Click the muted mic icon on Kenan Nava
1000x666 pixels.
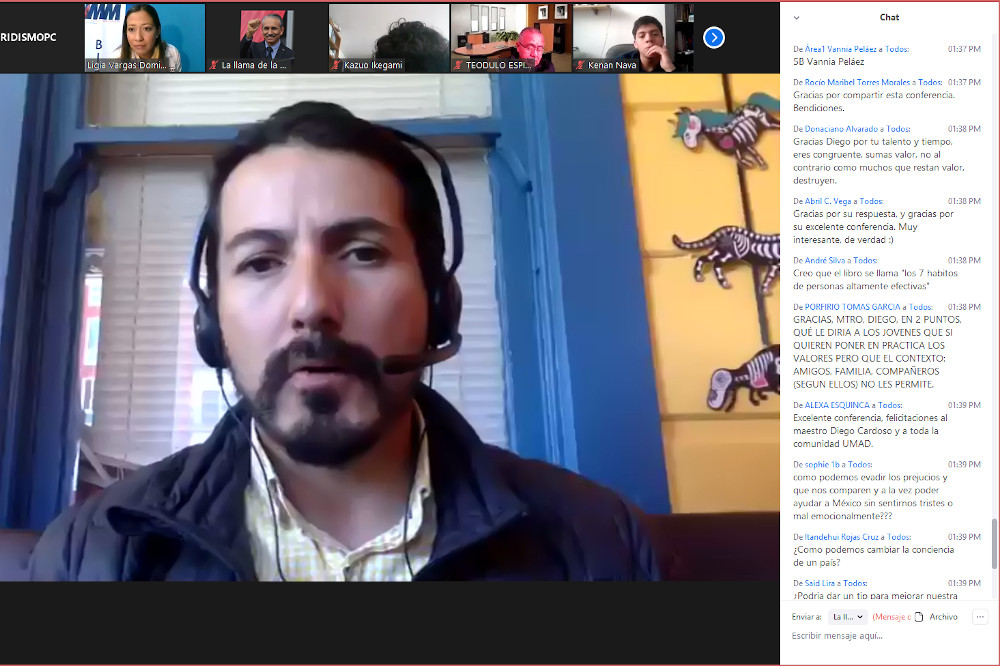click(x=580, y=65)
